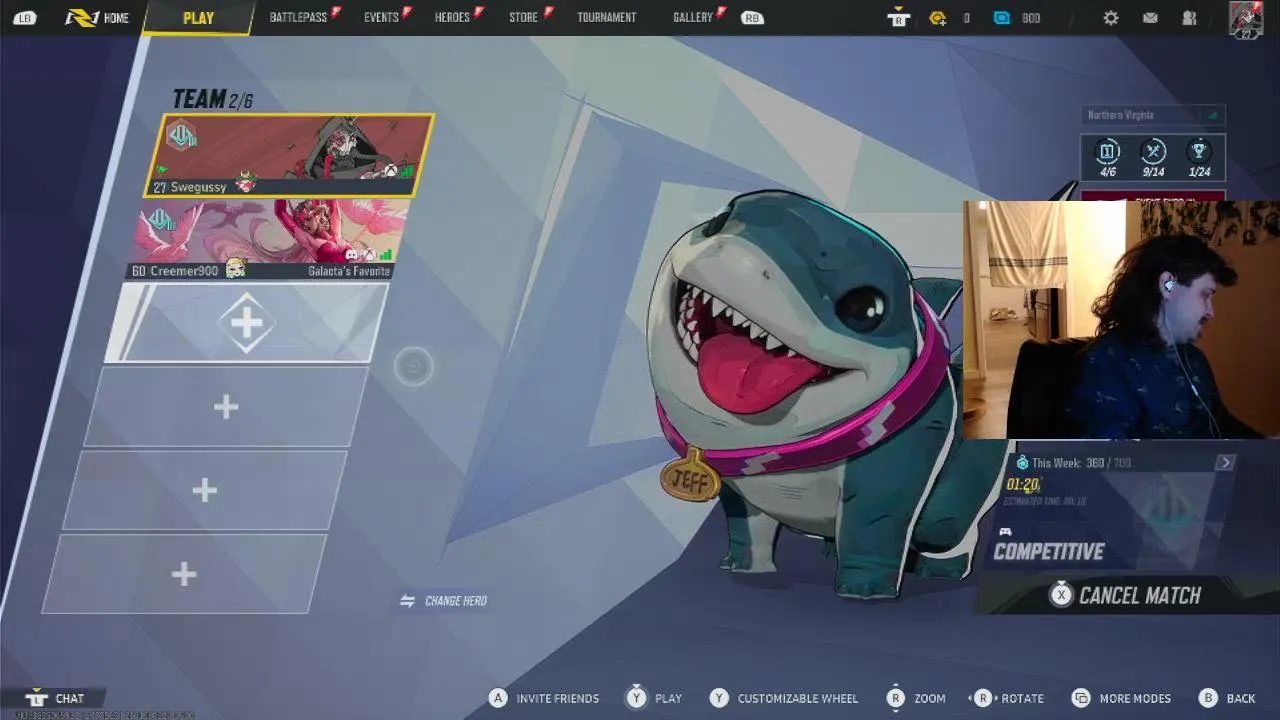Click the LB bumper icon

24,18
